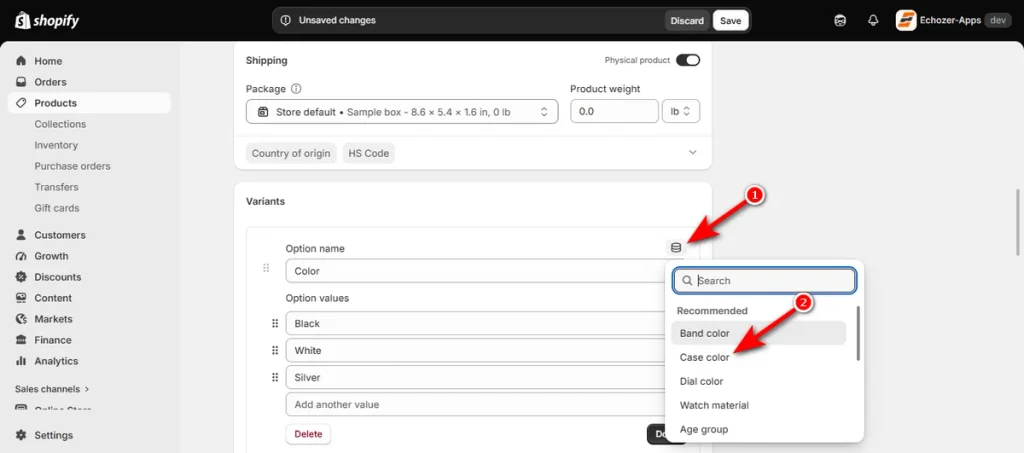Click the Analytics bar chart icon

point(22,360)
